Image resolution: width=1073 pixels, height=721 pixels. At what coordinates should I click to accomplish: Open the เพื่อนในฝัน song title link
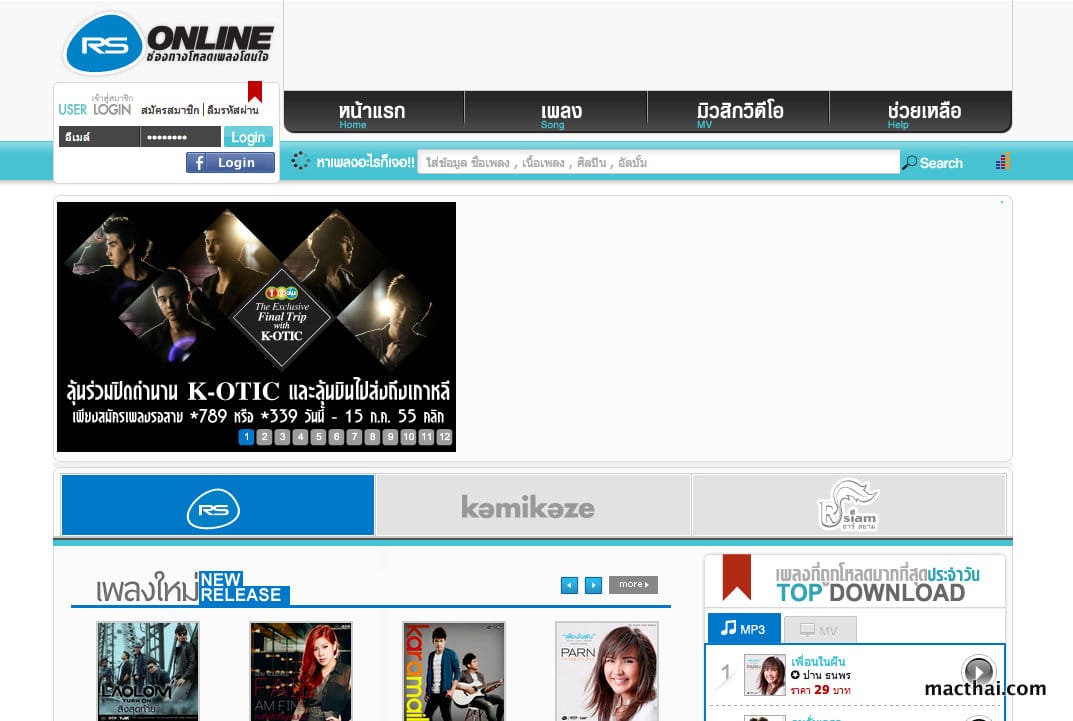click(818, 661)
